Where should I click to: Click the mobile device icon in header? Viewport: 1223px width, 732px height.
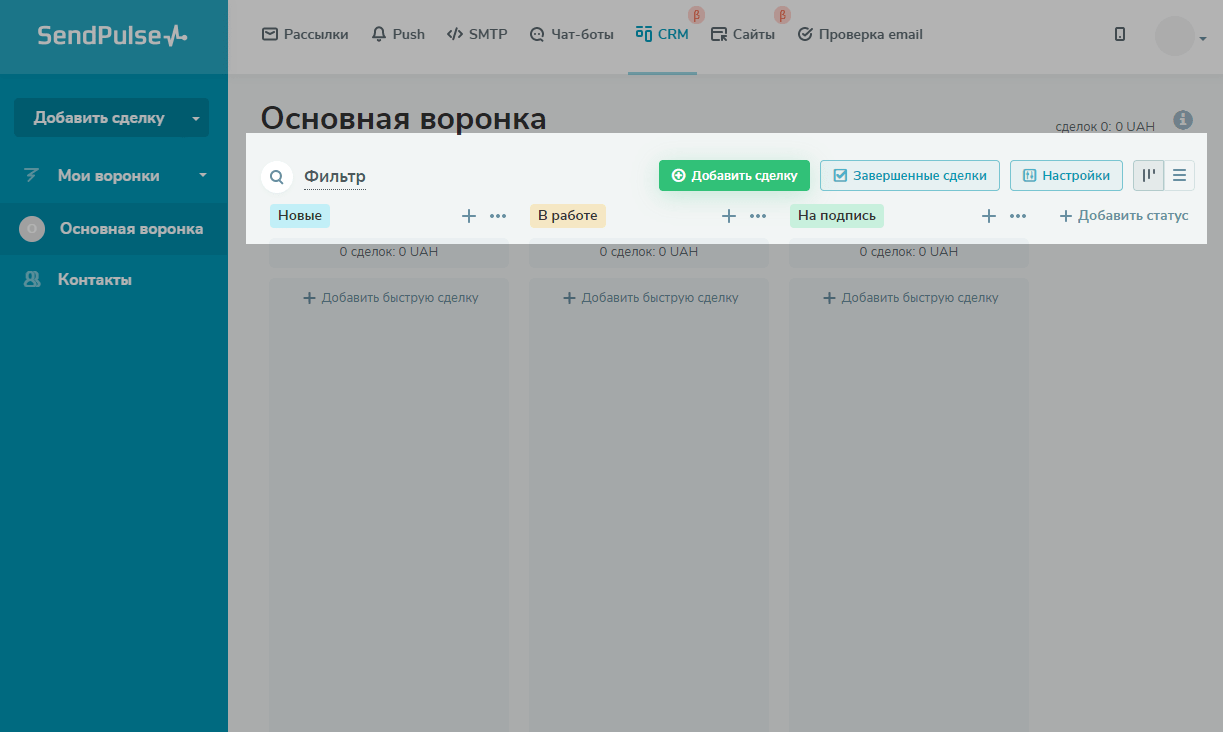click(x=1120, y=35)
